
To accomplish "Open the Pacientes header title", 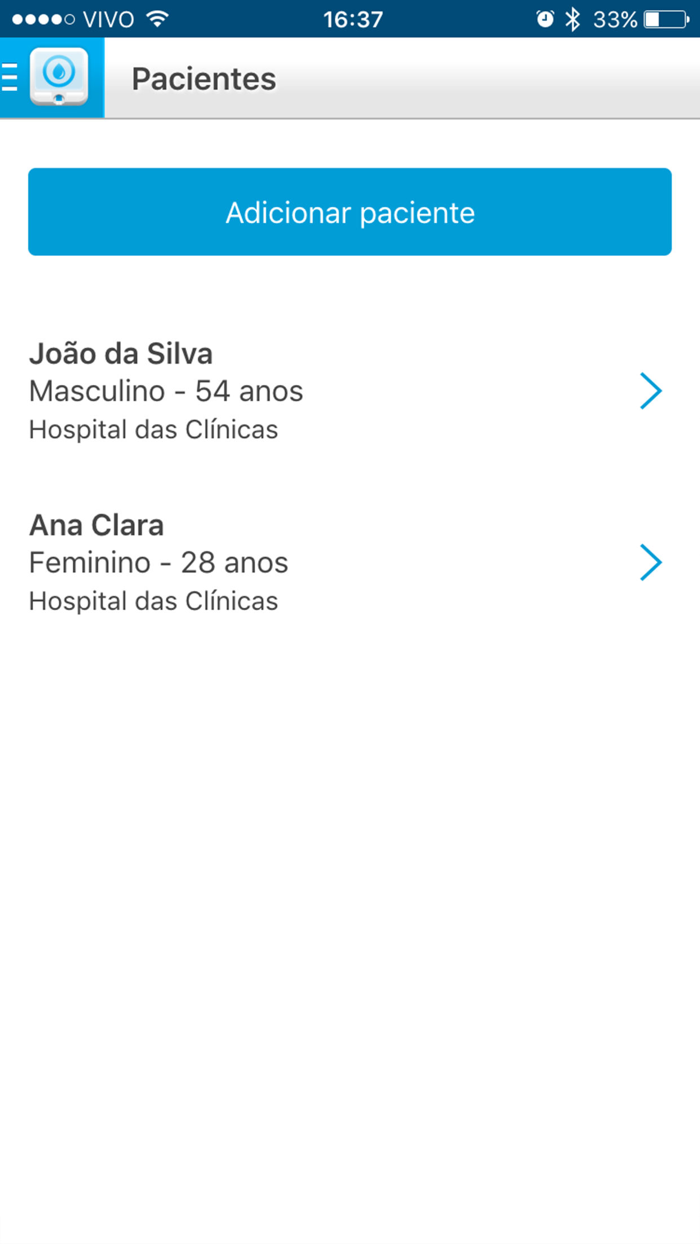I will [x=204, y=79].
